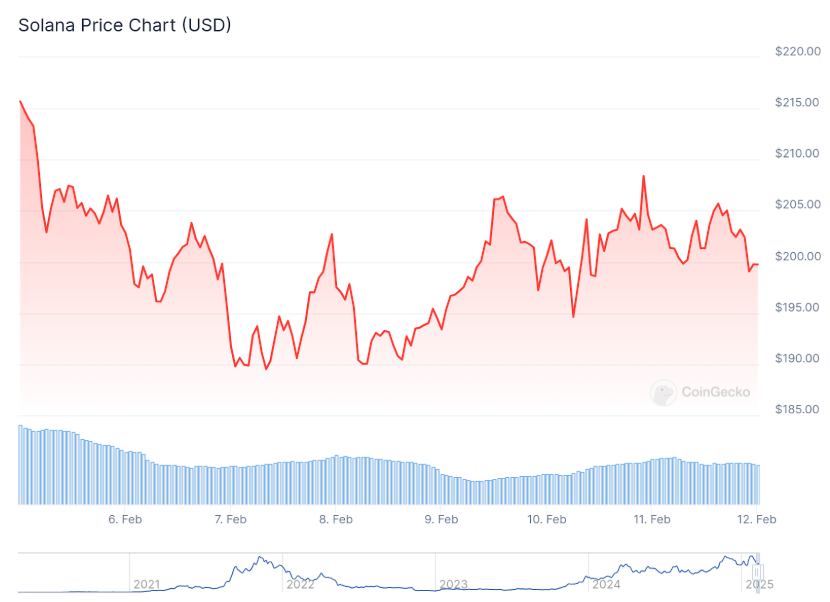Click the $185.00 price axis label
The width and height of the screenshot is (830, 602).
point(798,409)
